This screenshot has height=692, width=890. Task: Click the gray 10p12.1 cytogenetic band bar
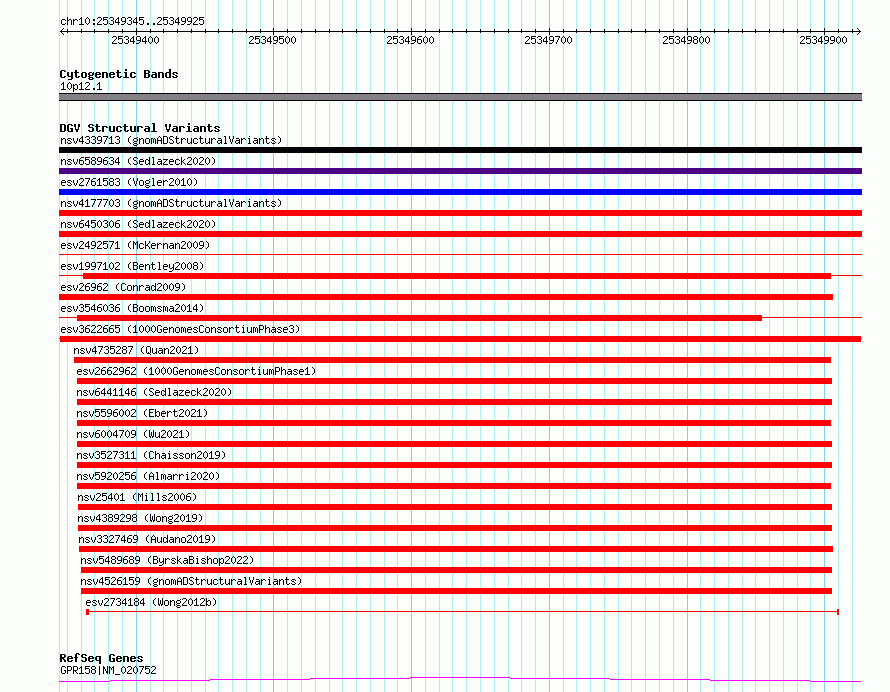(x=460, y=97)
